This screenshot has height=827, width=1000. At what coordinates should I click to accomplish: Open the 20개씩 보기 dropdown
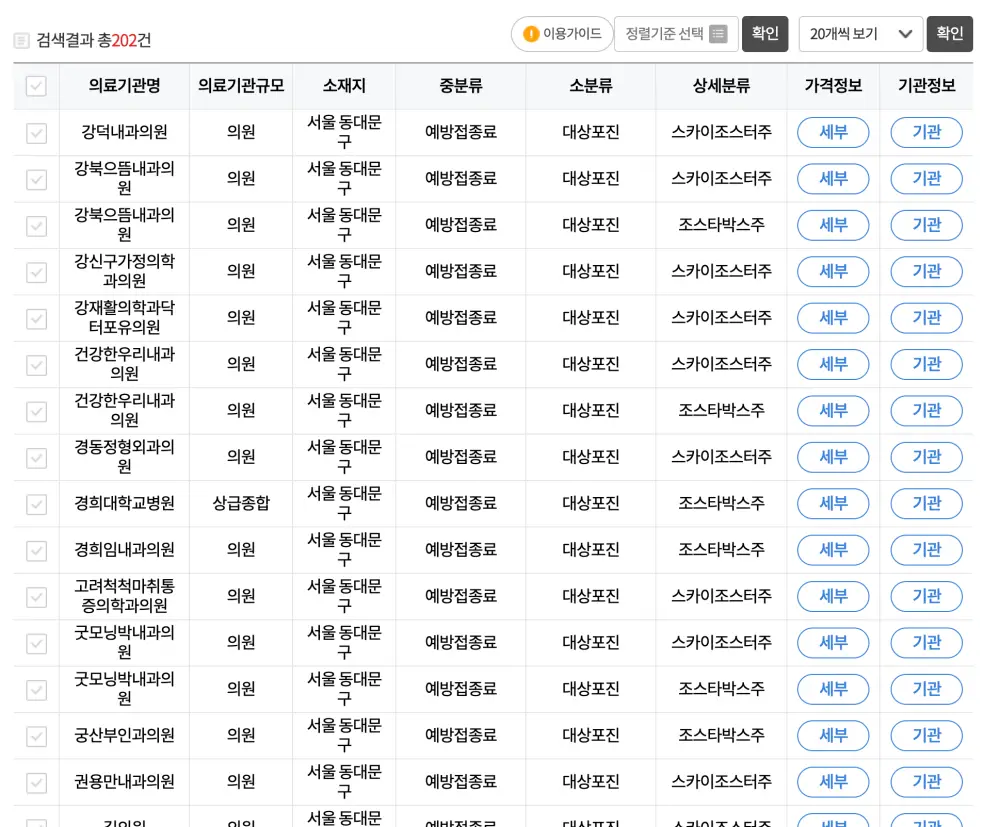tap(860, 34)
